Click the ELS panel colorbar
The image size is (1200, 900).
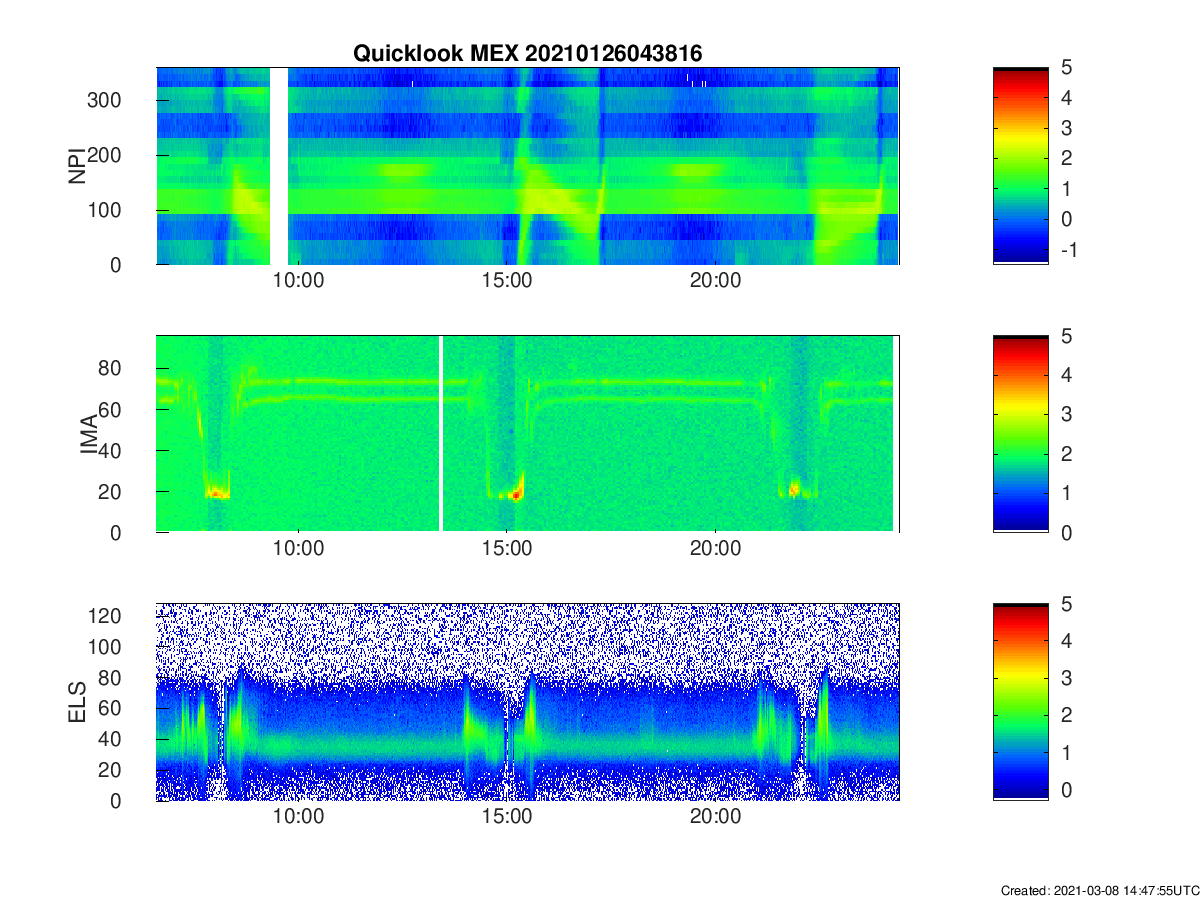(x=1021, y=702)
